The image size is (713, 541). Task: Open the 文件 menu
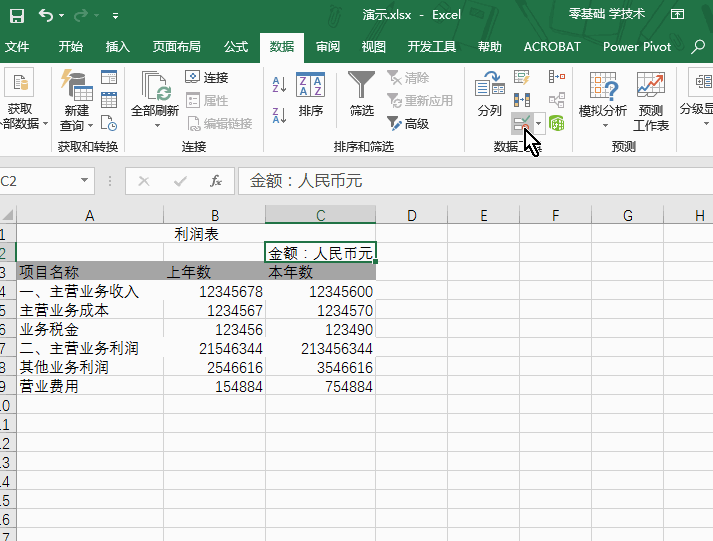[x=17, y=46]
